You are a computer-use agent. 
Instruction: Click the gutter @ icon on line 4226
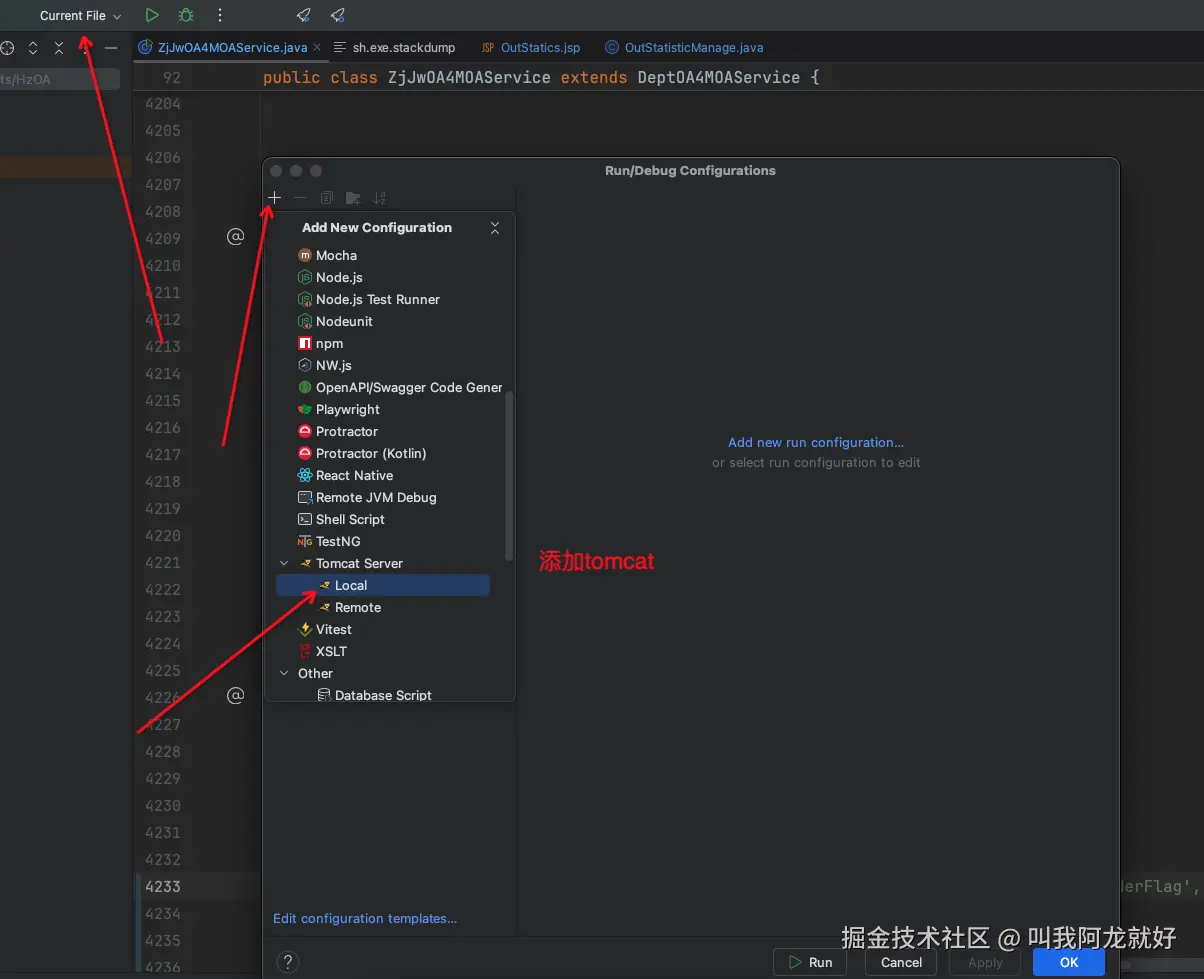pos(236,695)
